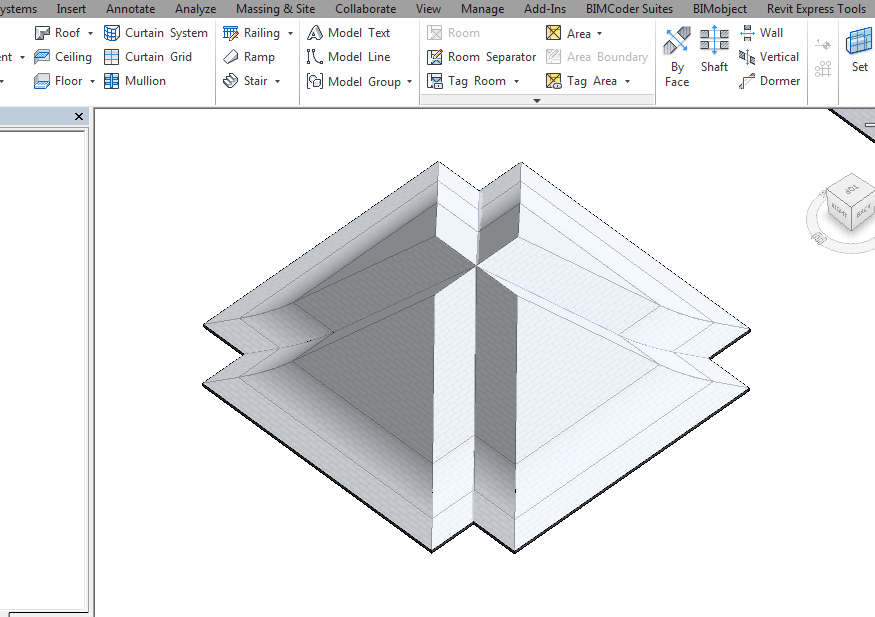Select the Curtain System tool
The width and height of the screenshot is (875, 617).
[156, 33]
